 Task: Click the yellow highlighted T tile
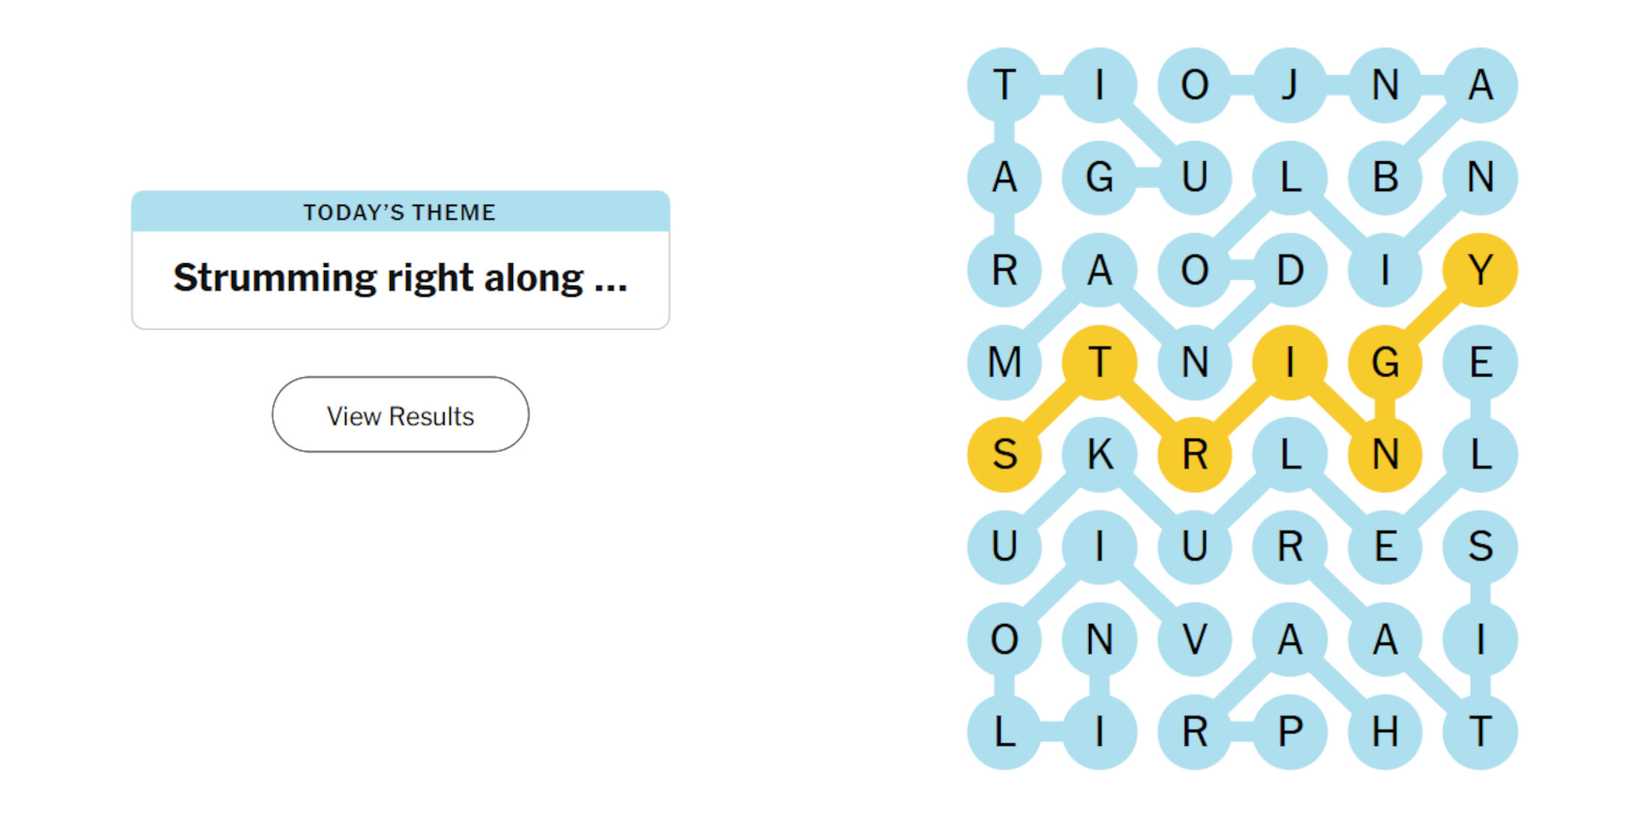1100,363
